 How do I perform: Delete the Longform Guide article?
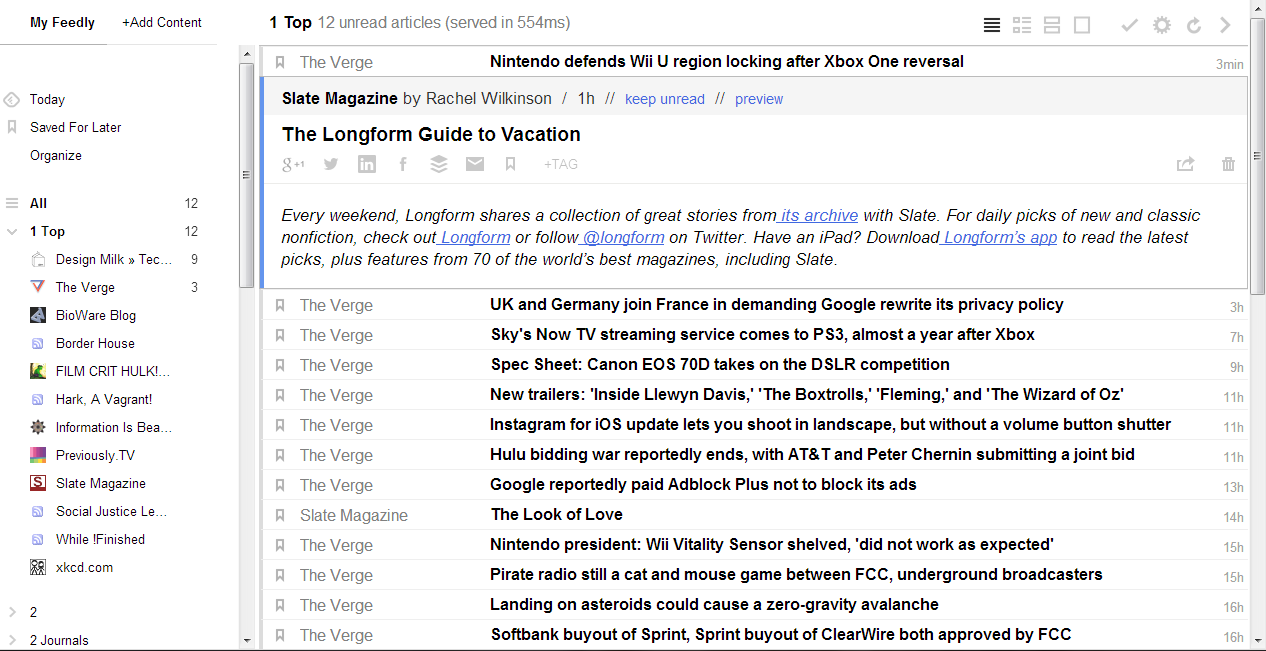1228,164
